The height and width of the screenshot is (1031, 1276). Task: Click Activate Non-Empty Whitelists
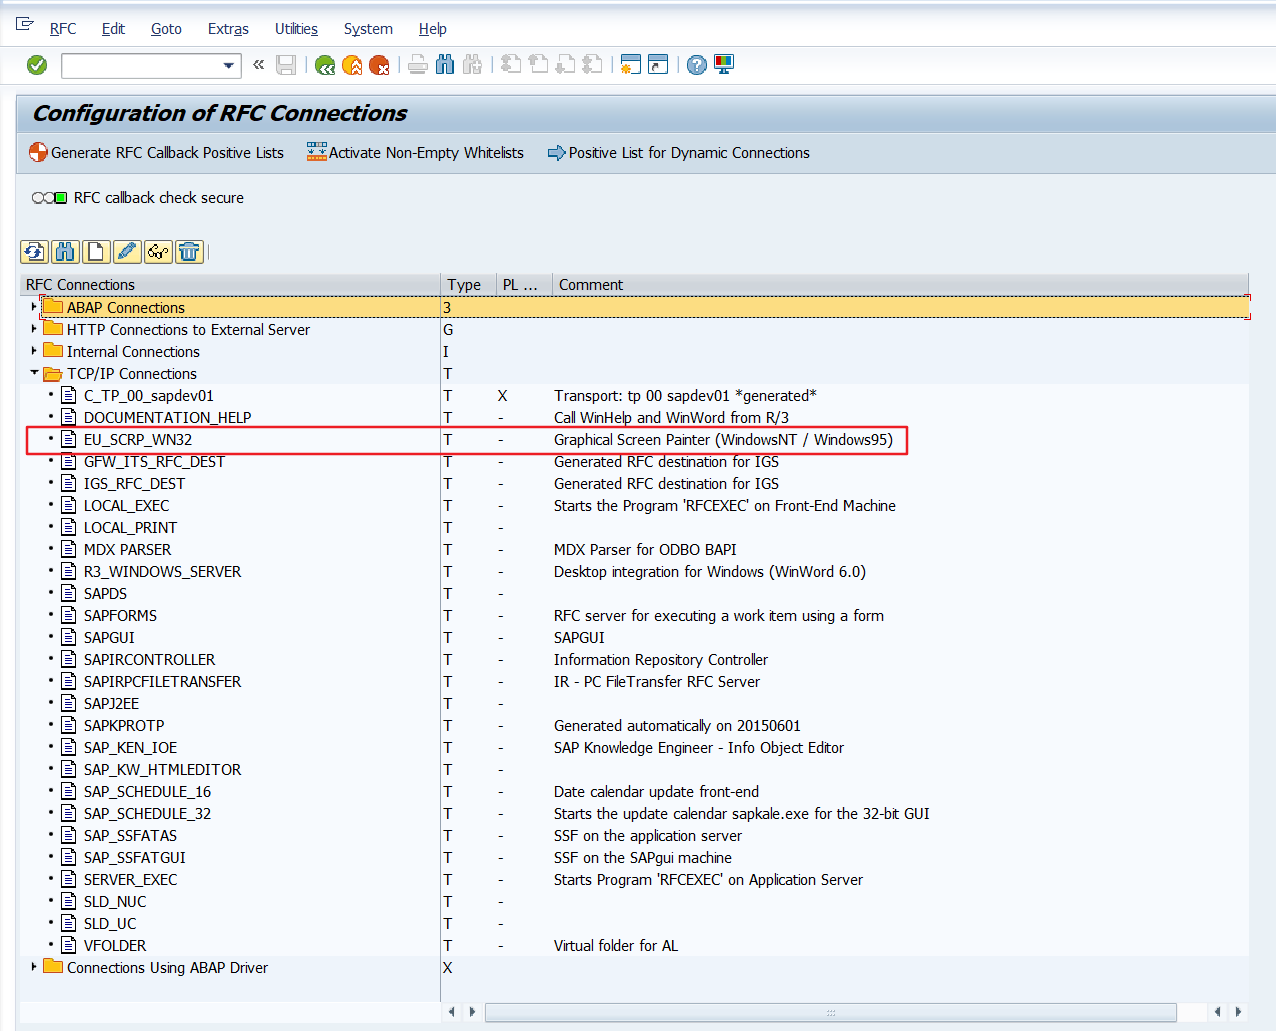point(415,152)
